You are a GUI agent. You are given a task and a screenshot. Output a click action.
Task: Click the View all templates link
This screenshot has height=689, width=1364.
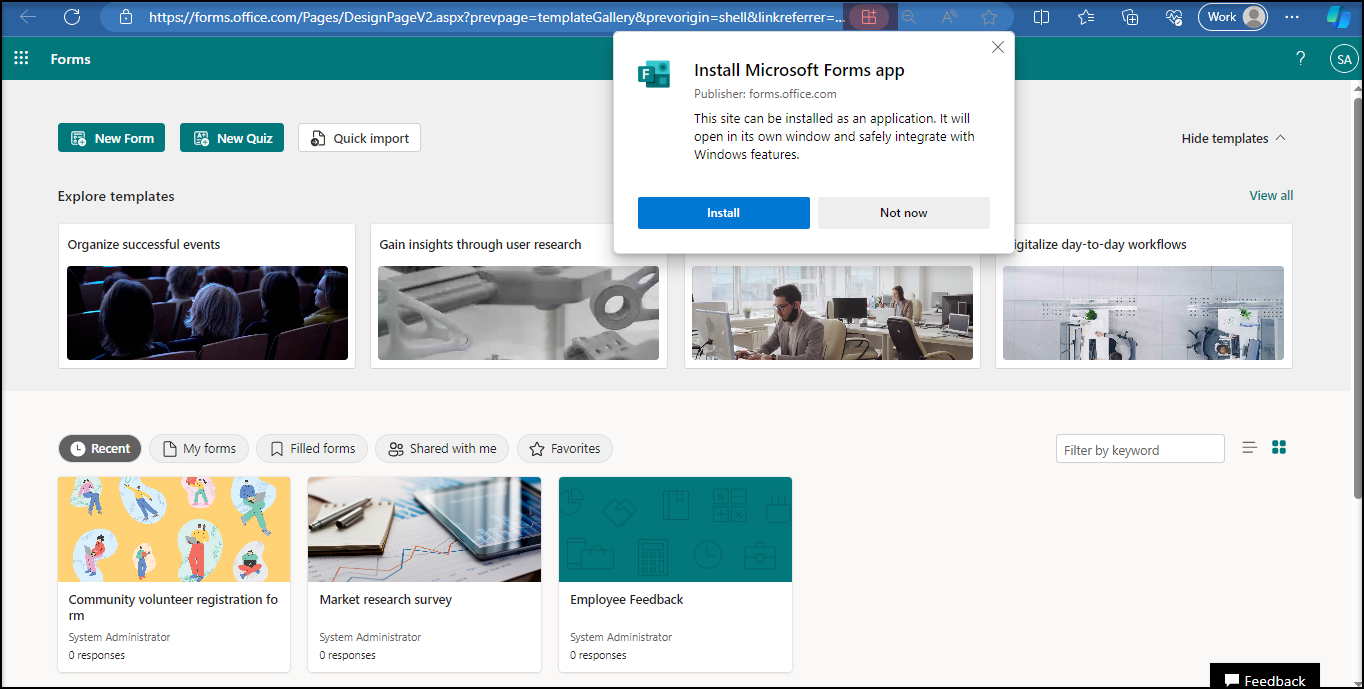(x=1270, y=196)
